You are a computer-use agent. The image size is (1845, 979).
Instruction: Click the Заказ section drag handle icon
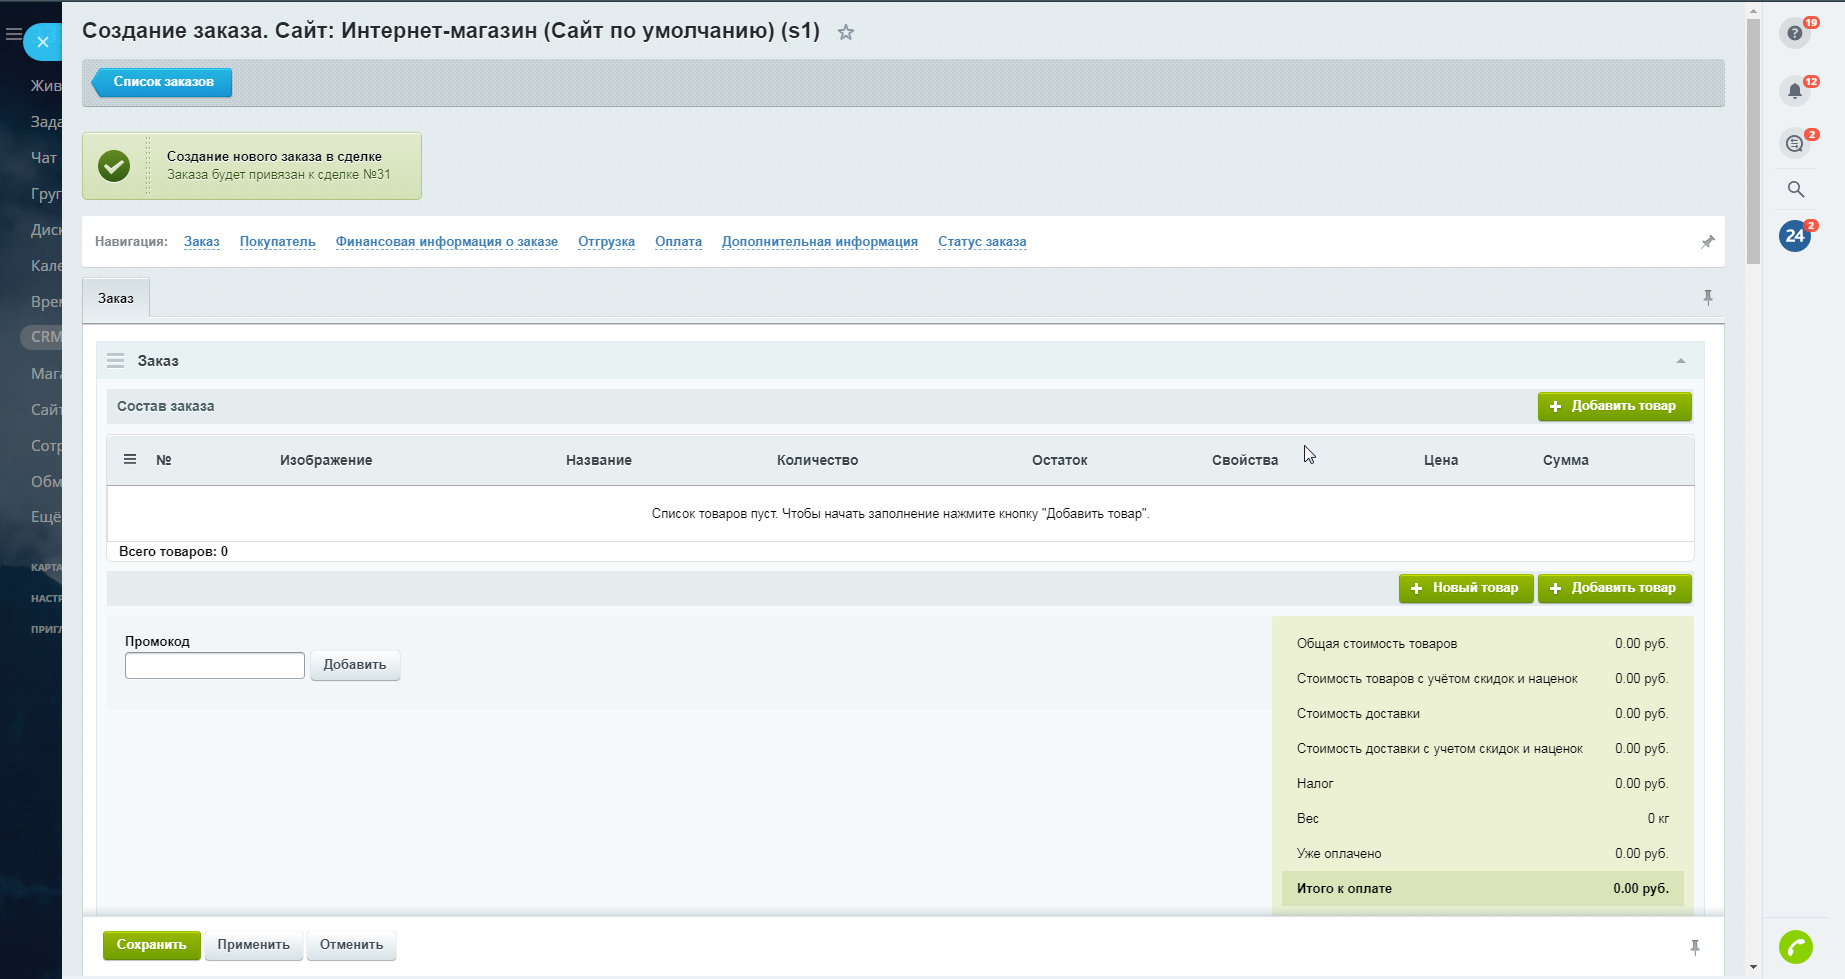pos(116,361)
